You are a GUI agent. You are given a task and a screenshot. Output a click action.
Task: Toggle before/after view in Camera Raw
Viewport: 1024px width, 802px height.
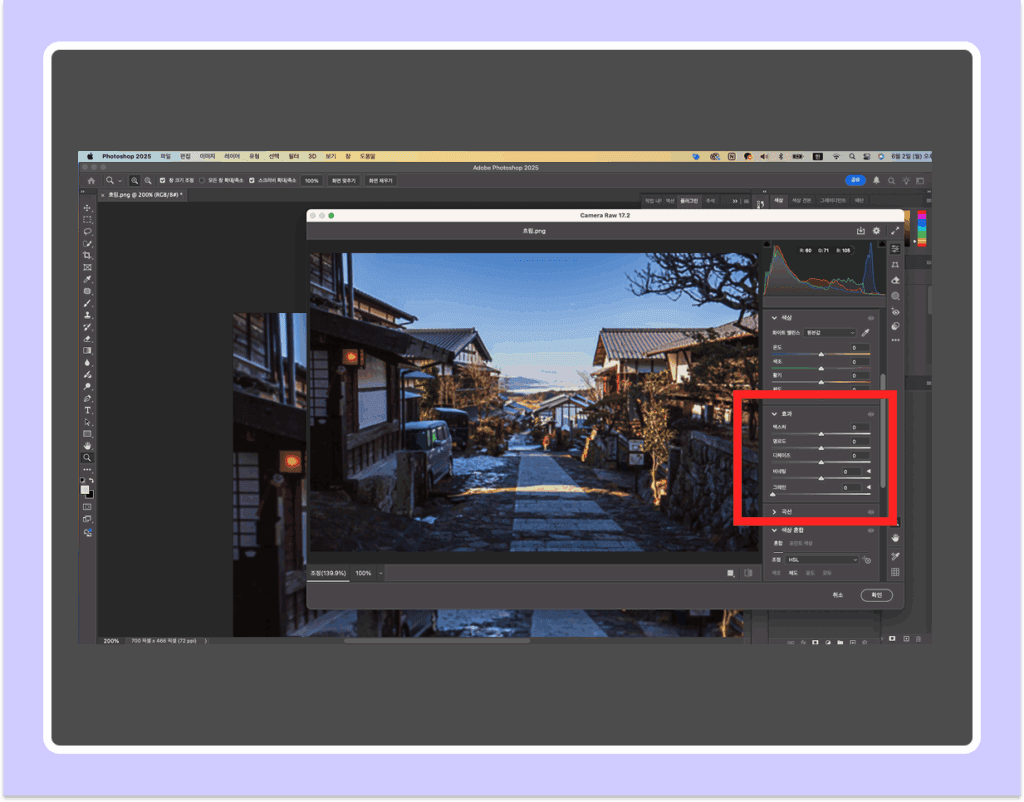(x=748, y=573)
